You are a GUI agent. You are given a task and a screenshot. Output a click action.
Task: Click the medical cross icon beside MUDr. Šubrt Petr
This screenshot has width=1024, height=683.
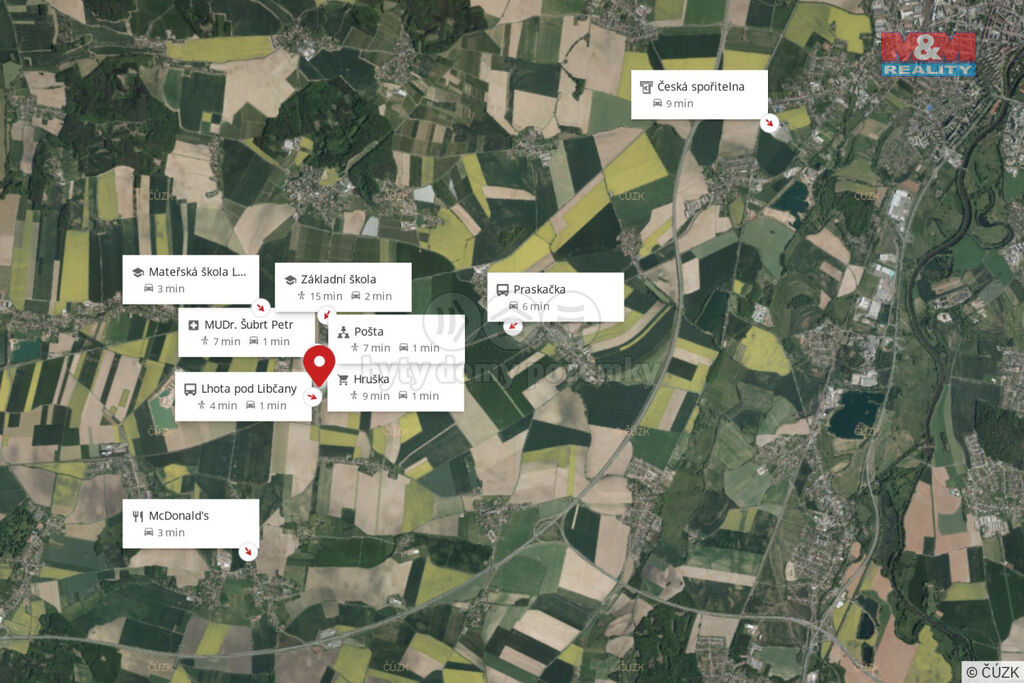coord(193,325)
